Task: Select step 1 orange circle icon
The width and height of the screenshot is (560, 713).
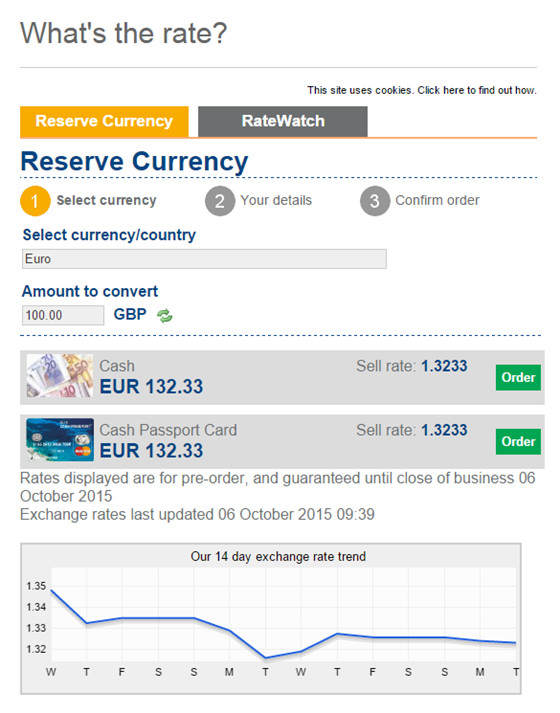Action: point(35,201)
